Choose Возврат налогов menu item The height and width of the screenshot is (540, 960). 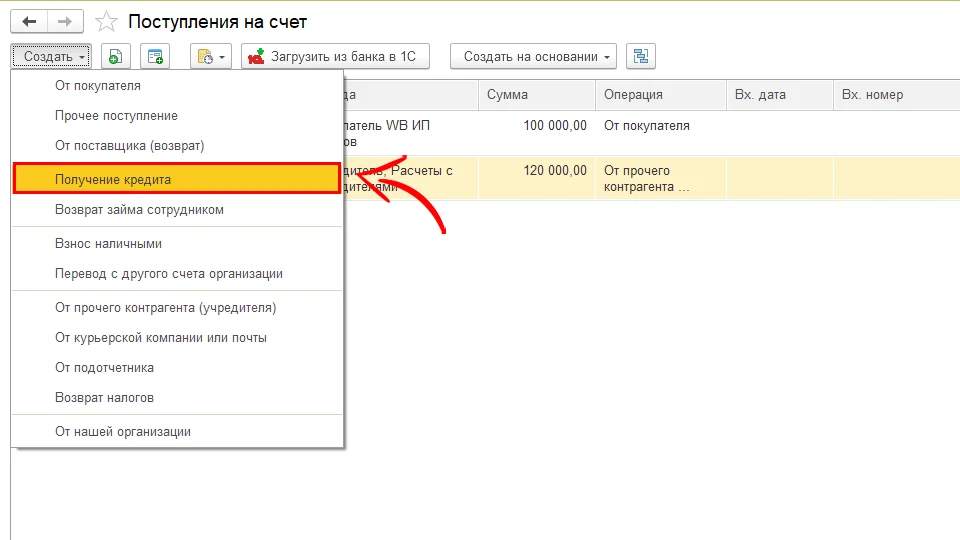click(x=104, y=398)
